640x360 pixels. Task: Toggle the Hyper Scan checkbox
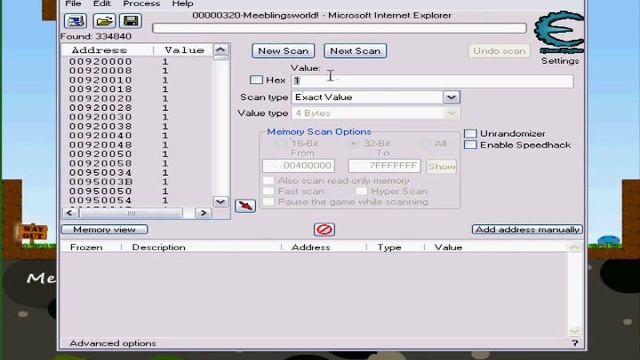[361, 191]
